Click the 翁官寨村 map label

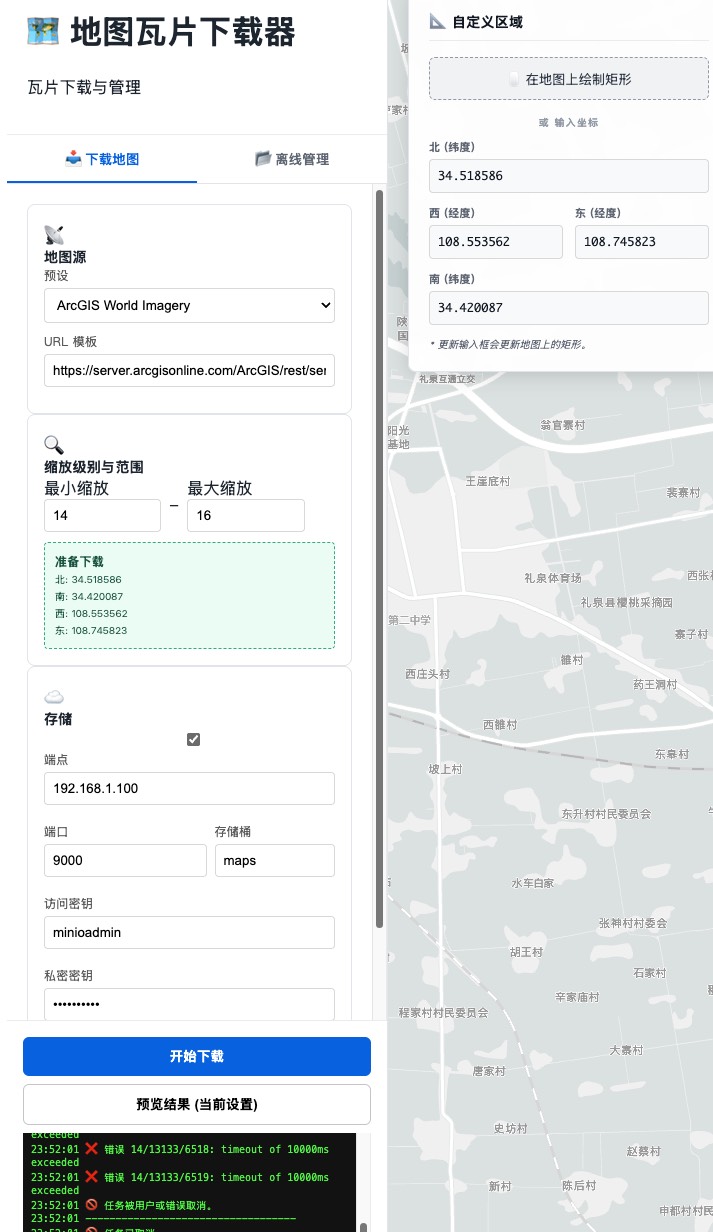563,424
